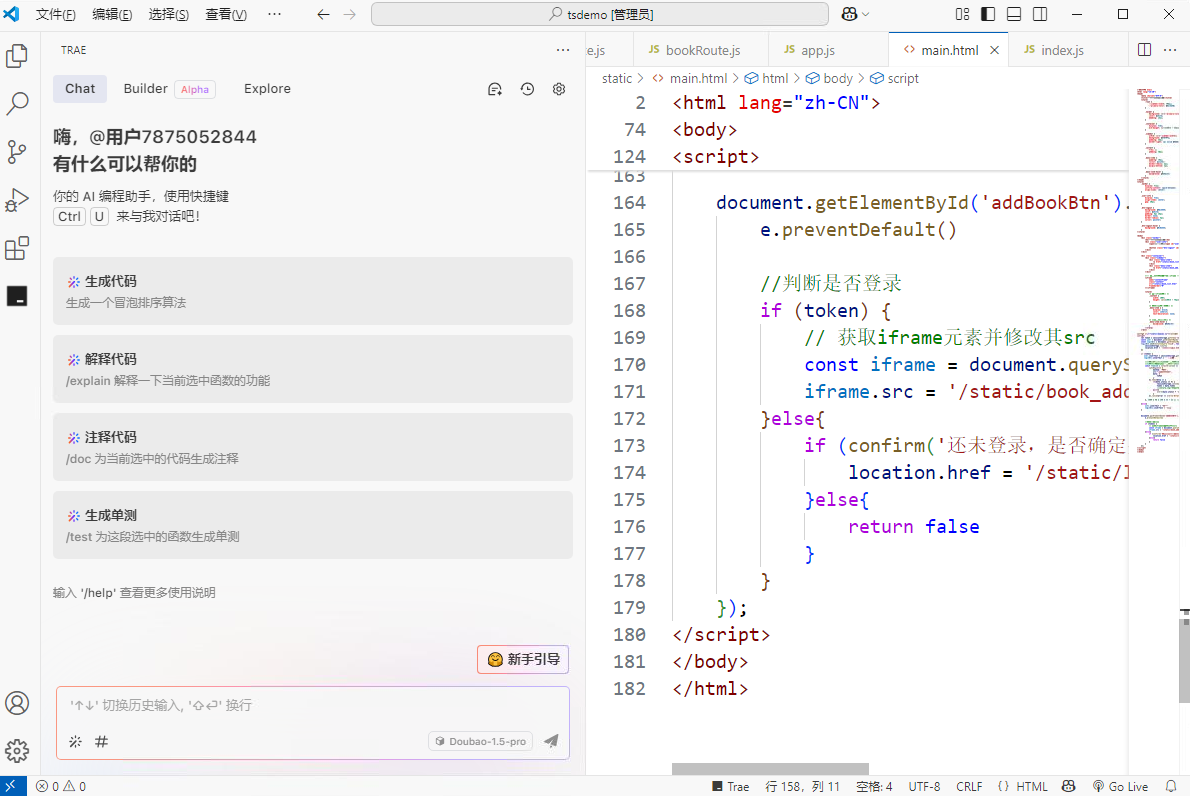Open Source Control view in activity bar
The image size is (1190, 796).
(17, 152)
